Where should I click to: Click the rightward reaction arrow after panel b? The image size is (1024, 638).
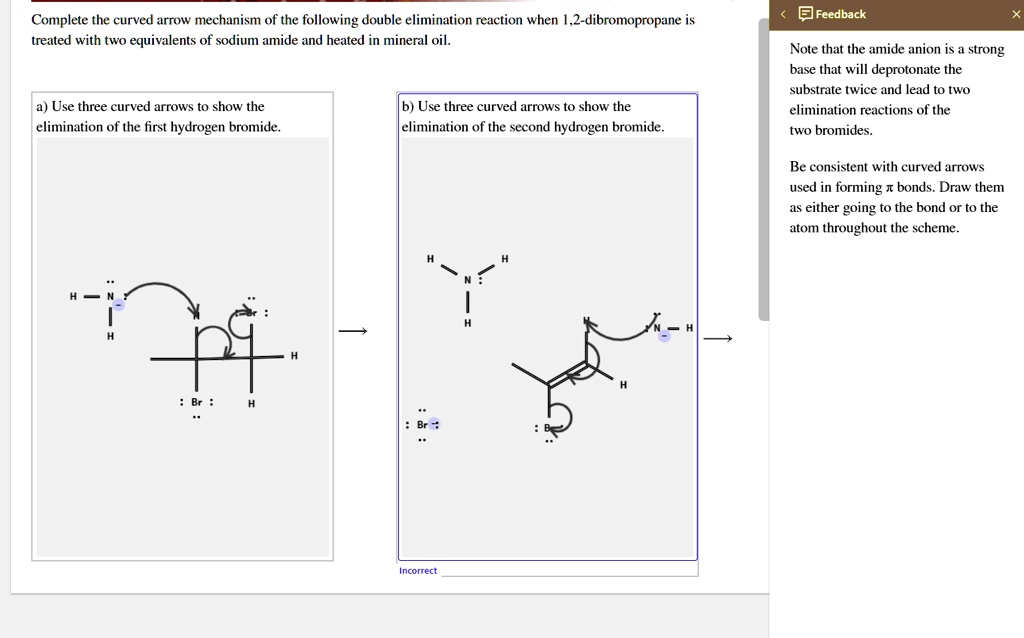click(718, 338)
